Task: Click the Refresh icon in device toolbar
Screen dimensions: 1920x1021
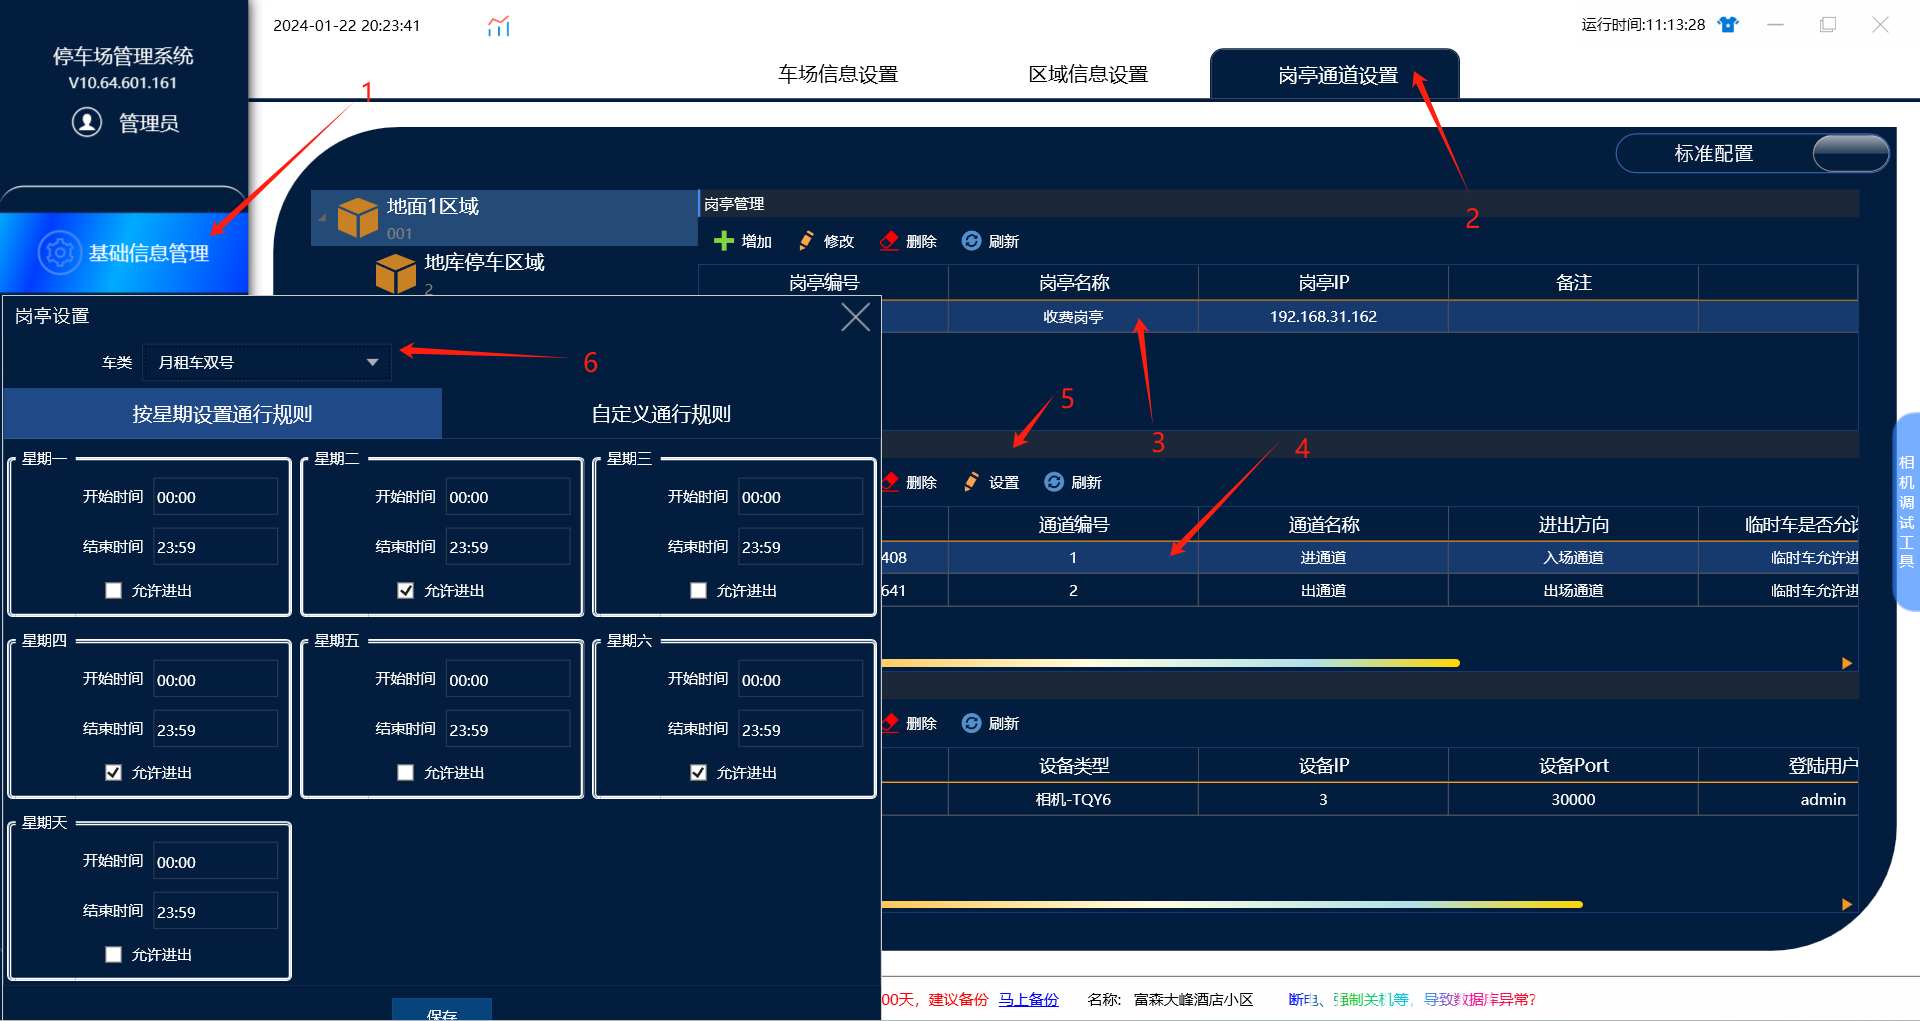Action: (971, 723)
